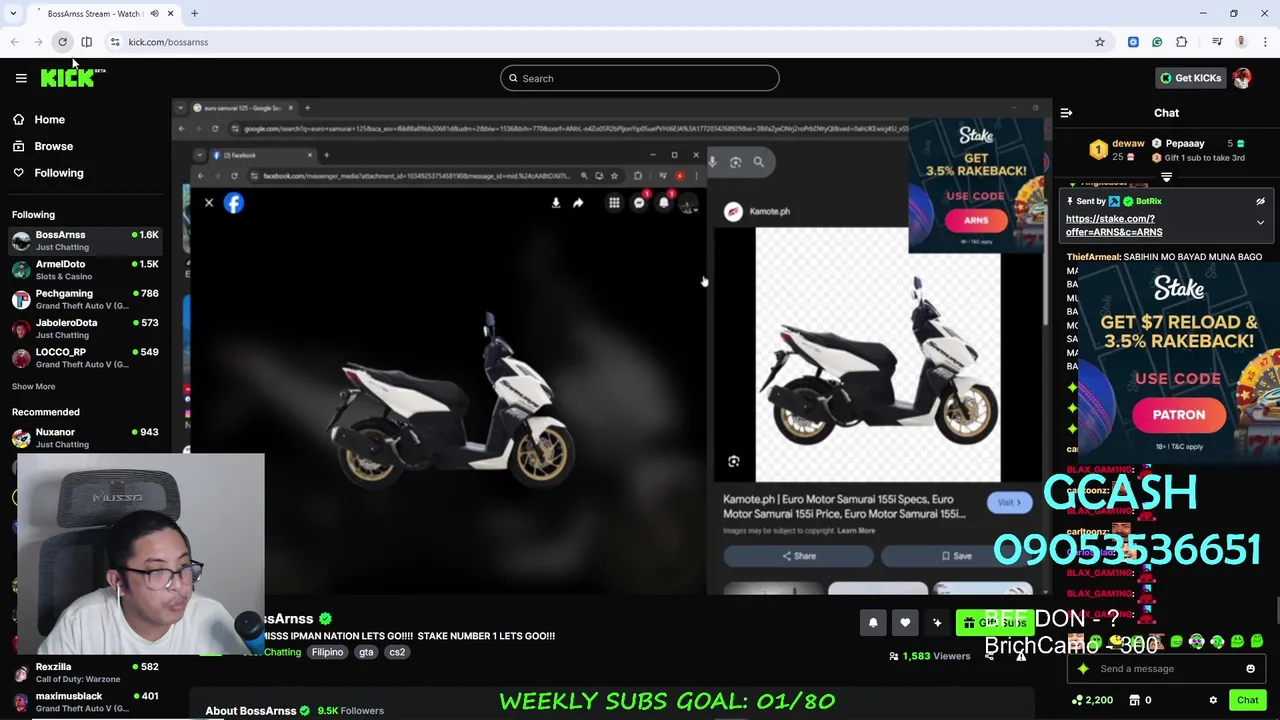Close the Facebook image viewer in stream
This screenshot has height=720, width=1280.
pos(209,203)
